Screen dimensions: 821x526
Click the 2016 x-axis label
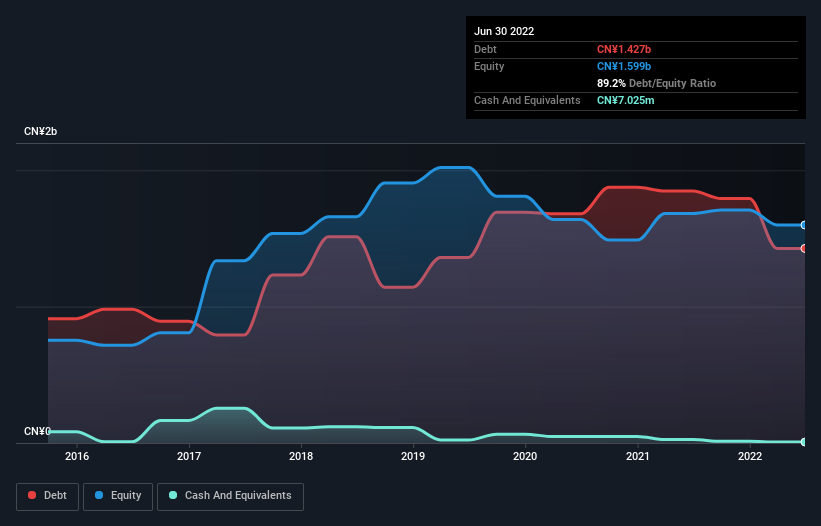click(x=77, y=456)
